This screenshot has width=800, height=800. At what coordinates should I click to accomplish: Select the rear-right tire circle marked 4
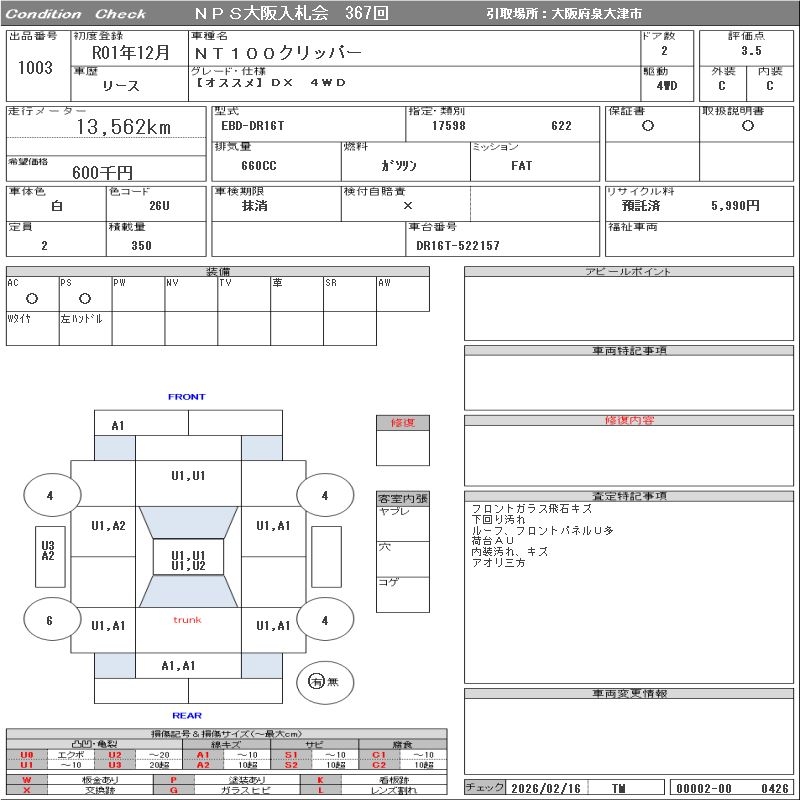click(324, 620)
